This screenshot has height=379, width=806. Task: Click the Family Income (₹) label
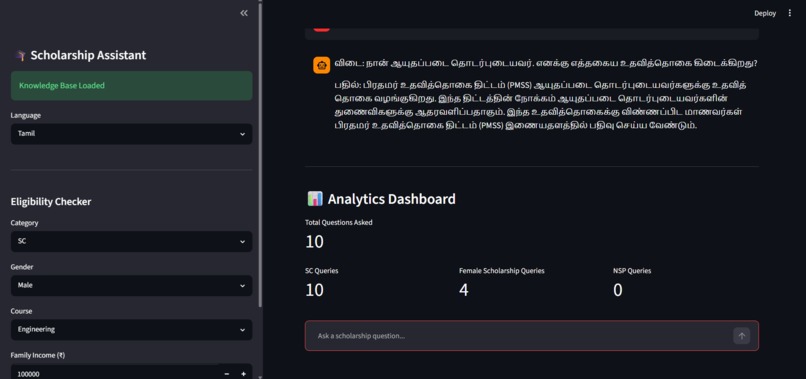coord(38,355)
